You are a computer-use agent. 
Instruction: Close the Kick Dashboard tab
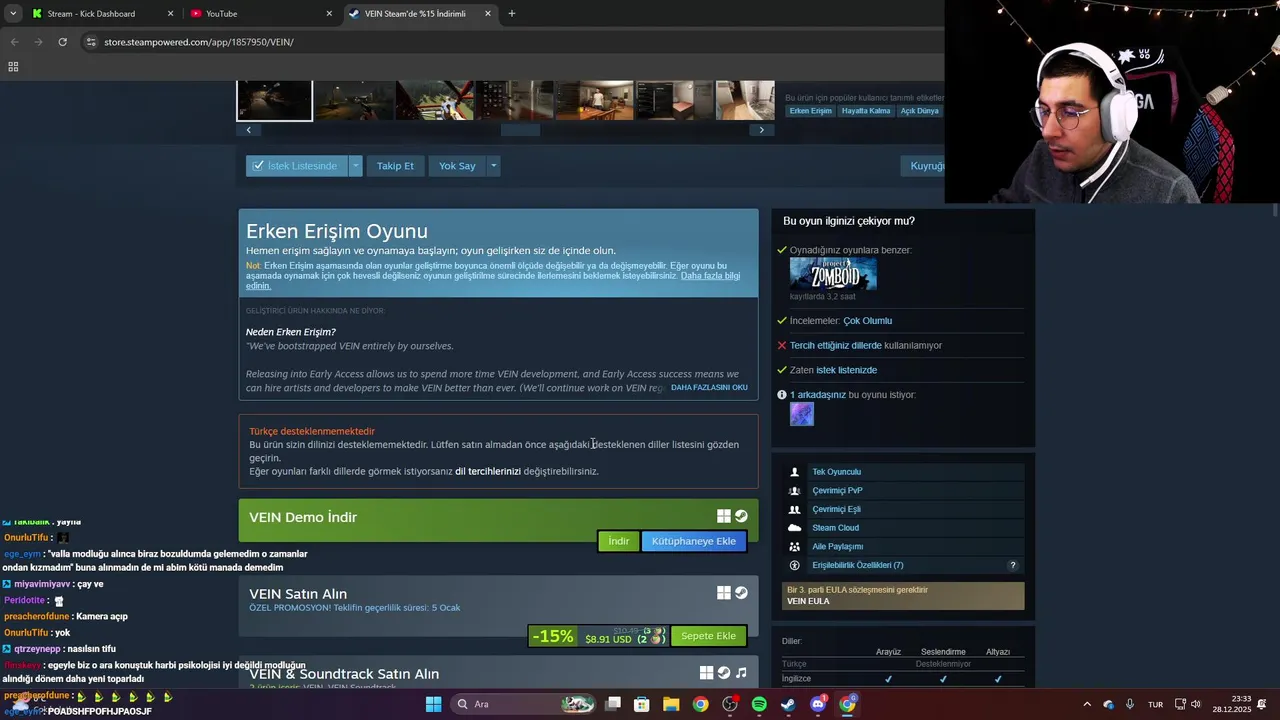pyautogui.click(x=170, y=14)
